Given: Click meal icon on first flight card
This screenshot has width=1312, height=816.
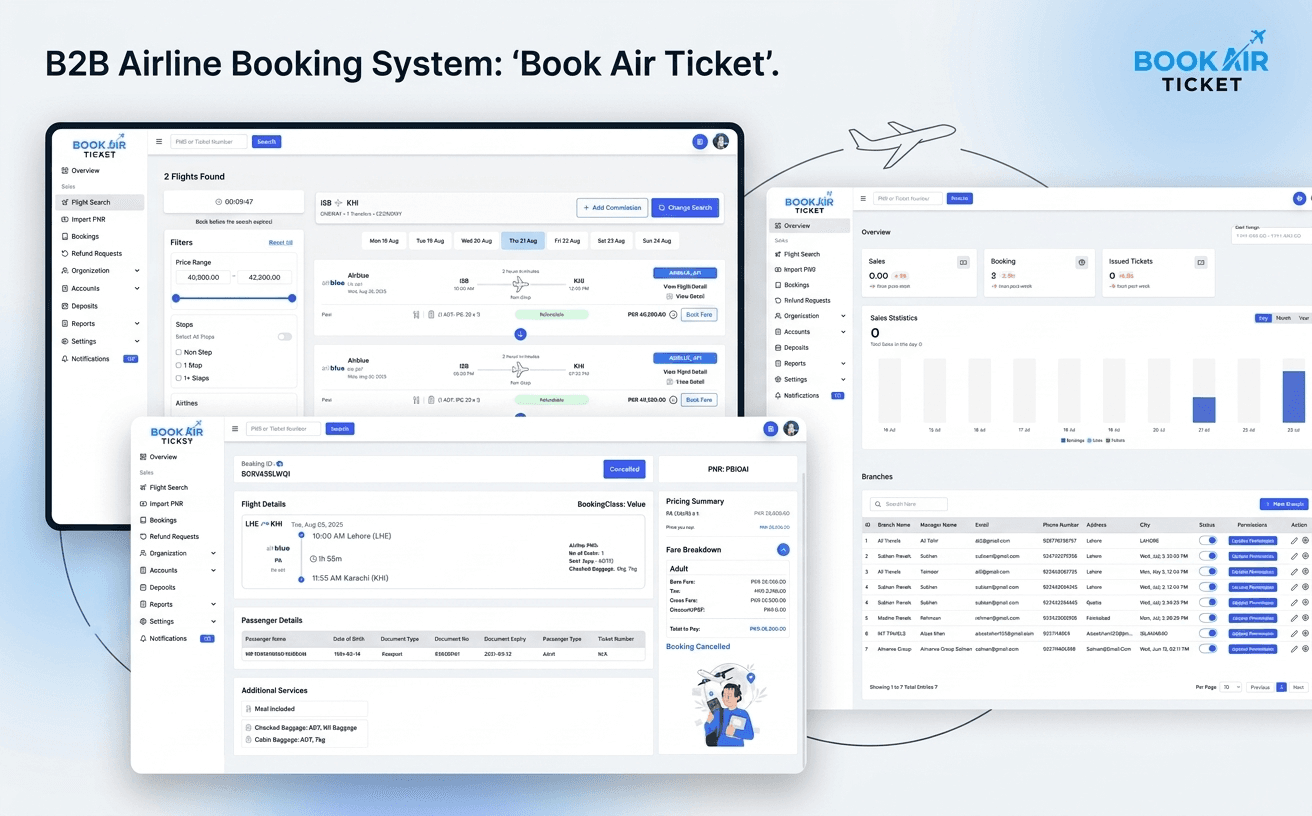Looking at the screenshot, I should (x=416, y=315).
